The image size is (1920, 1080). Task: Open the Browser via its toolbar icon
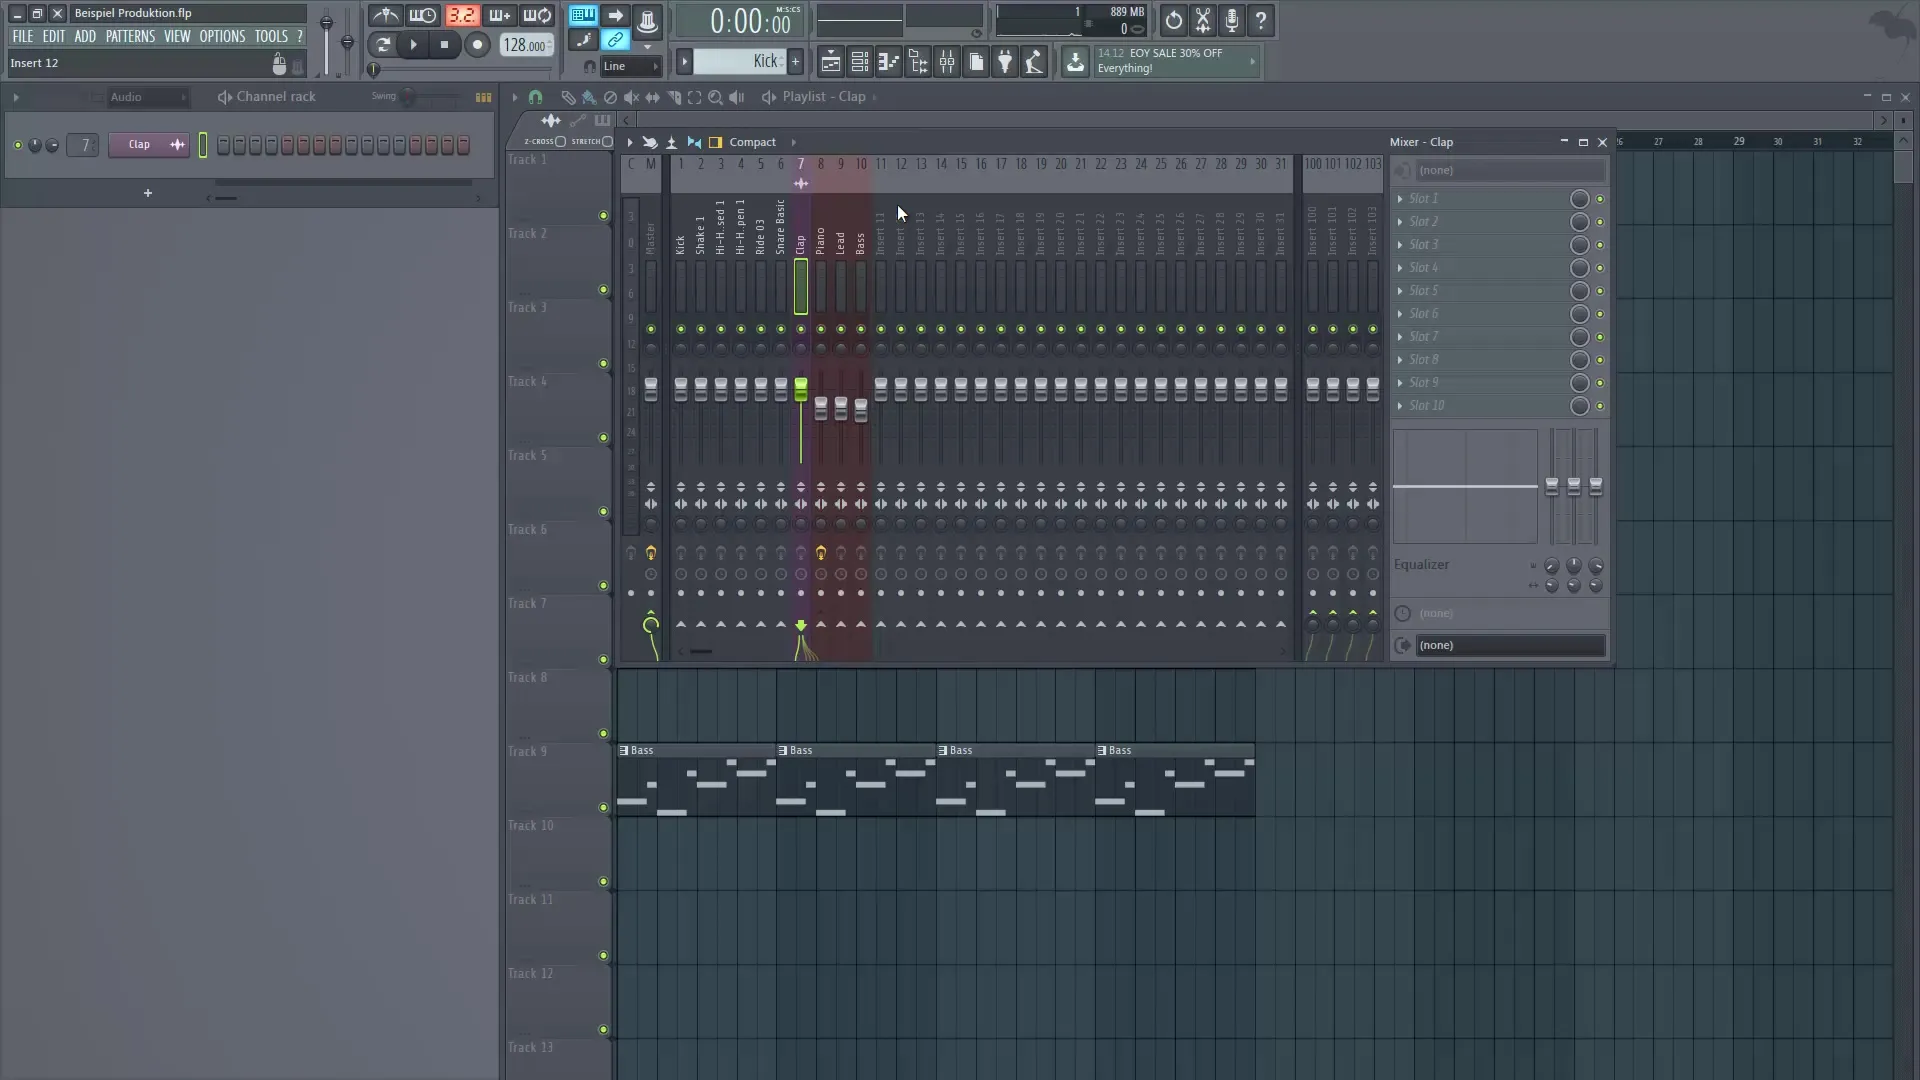click(x=919, y=61)
